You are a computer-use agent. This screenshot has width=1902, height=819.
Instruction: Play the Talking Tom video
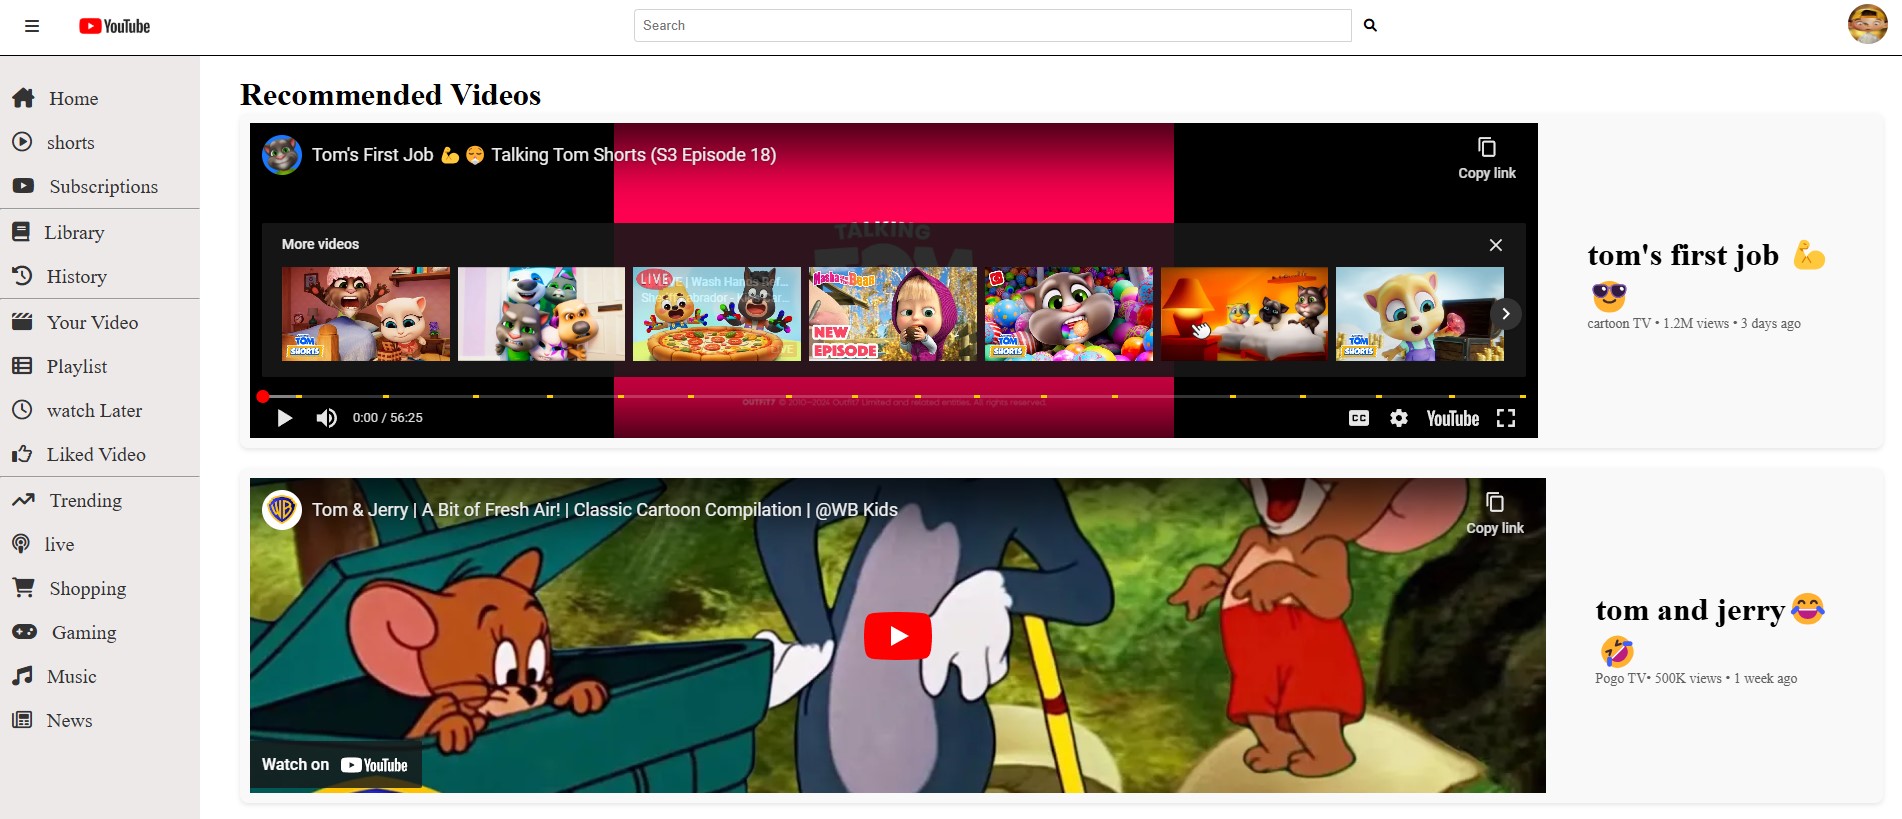pos(285,418)
